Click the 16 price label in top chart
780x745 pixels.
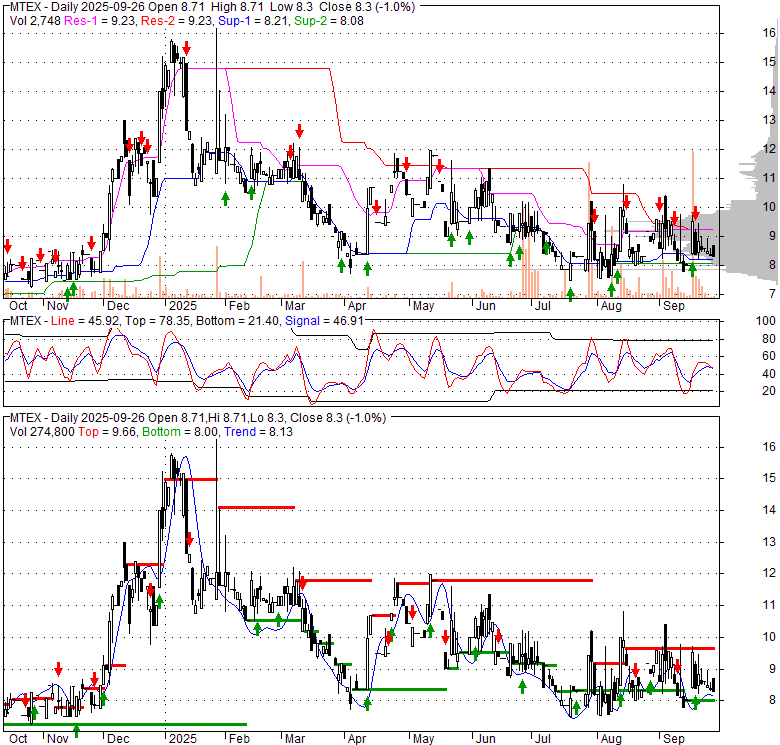[x=769, y=33]
